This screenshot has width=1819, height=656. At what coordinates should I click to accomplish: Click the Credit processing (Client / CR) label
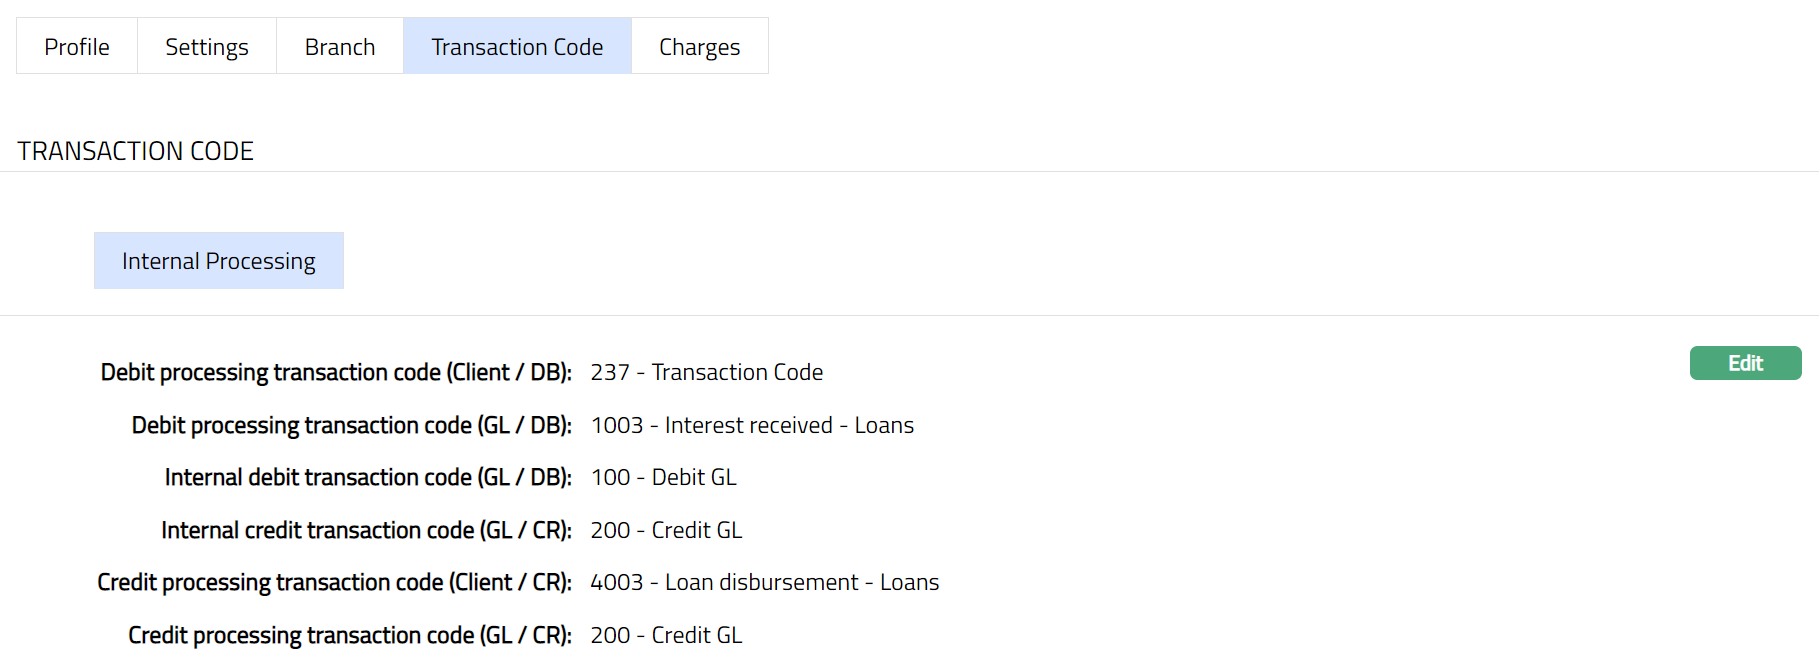click(334, 582)
